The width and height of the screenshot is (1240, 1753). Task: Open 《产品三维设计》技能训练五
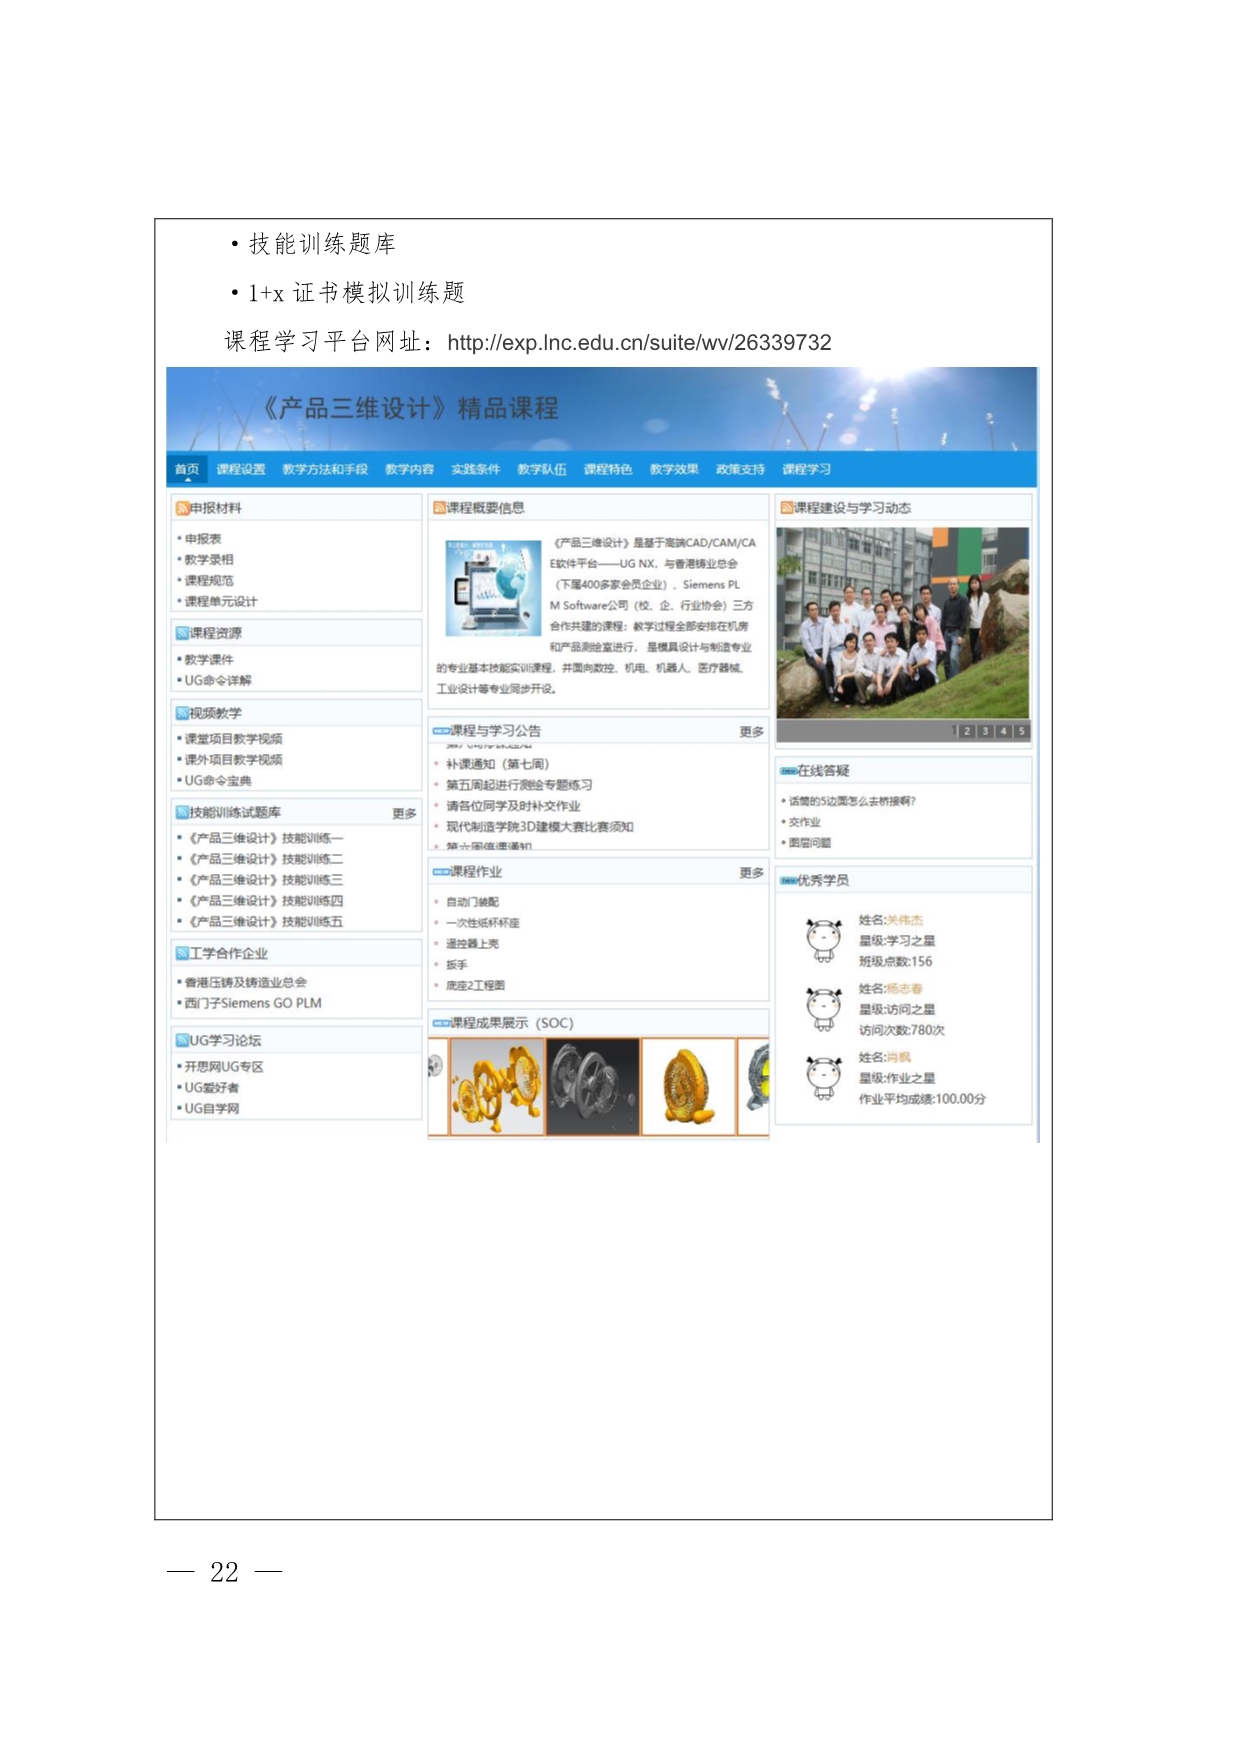[x=265, y=922]
